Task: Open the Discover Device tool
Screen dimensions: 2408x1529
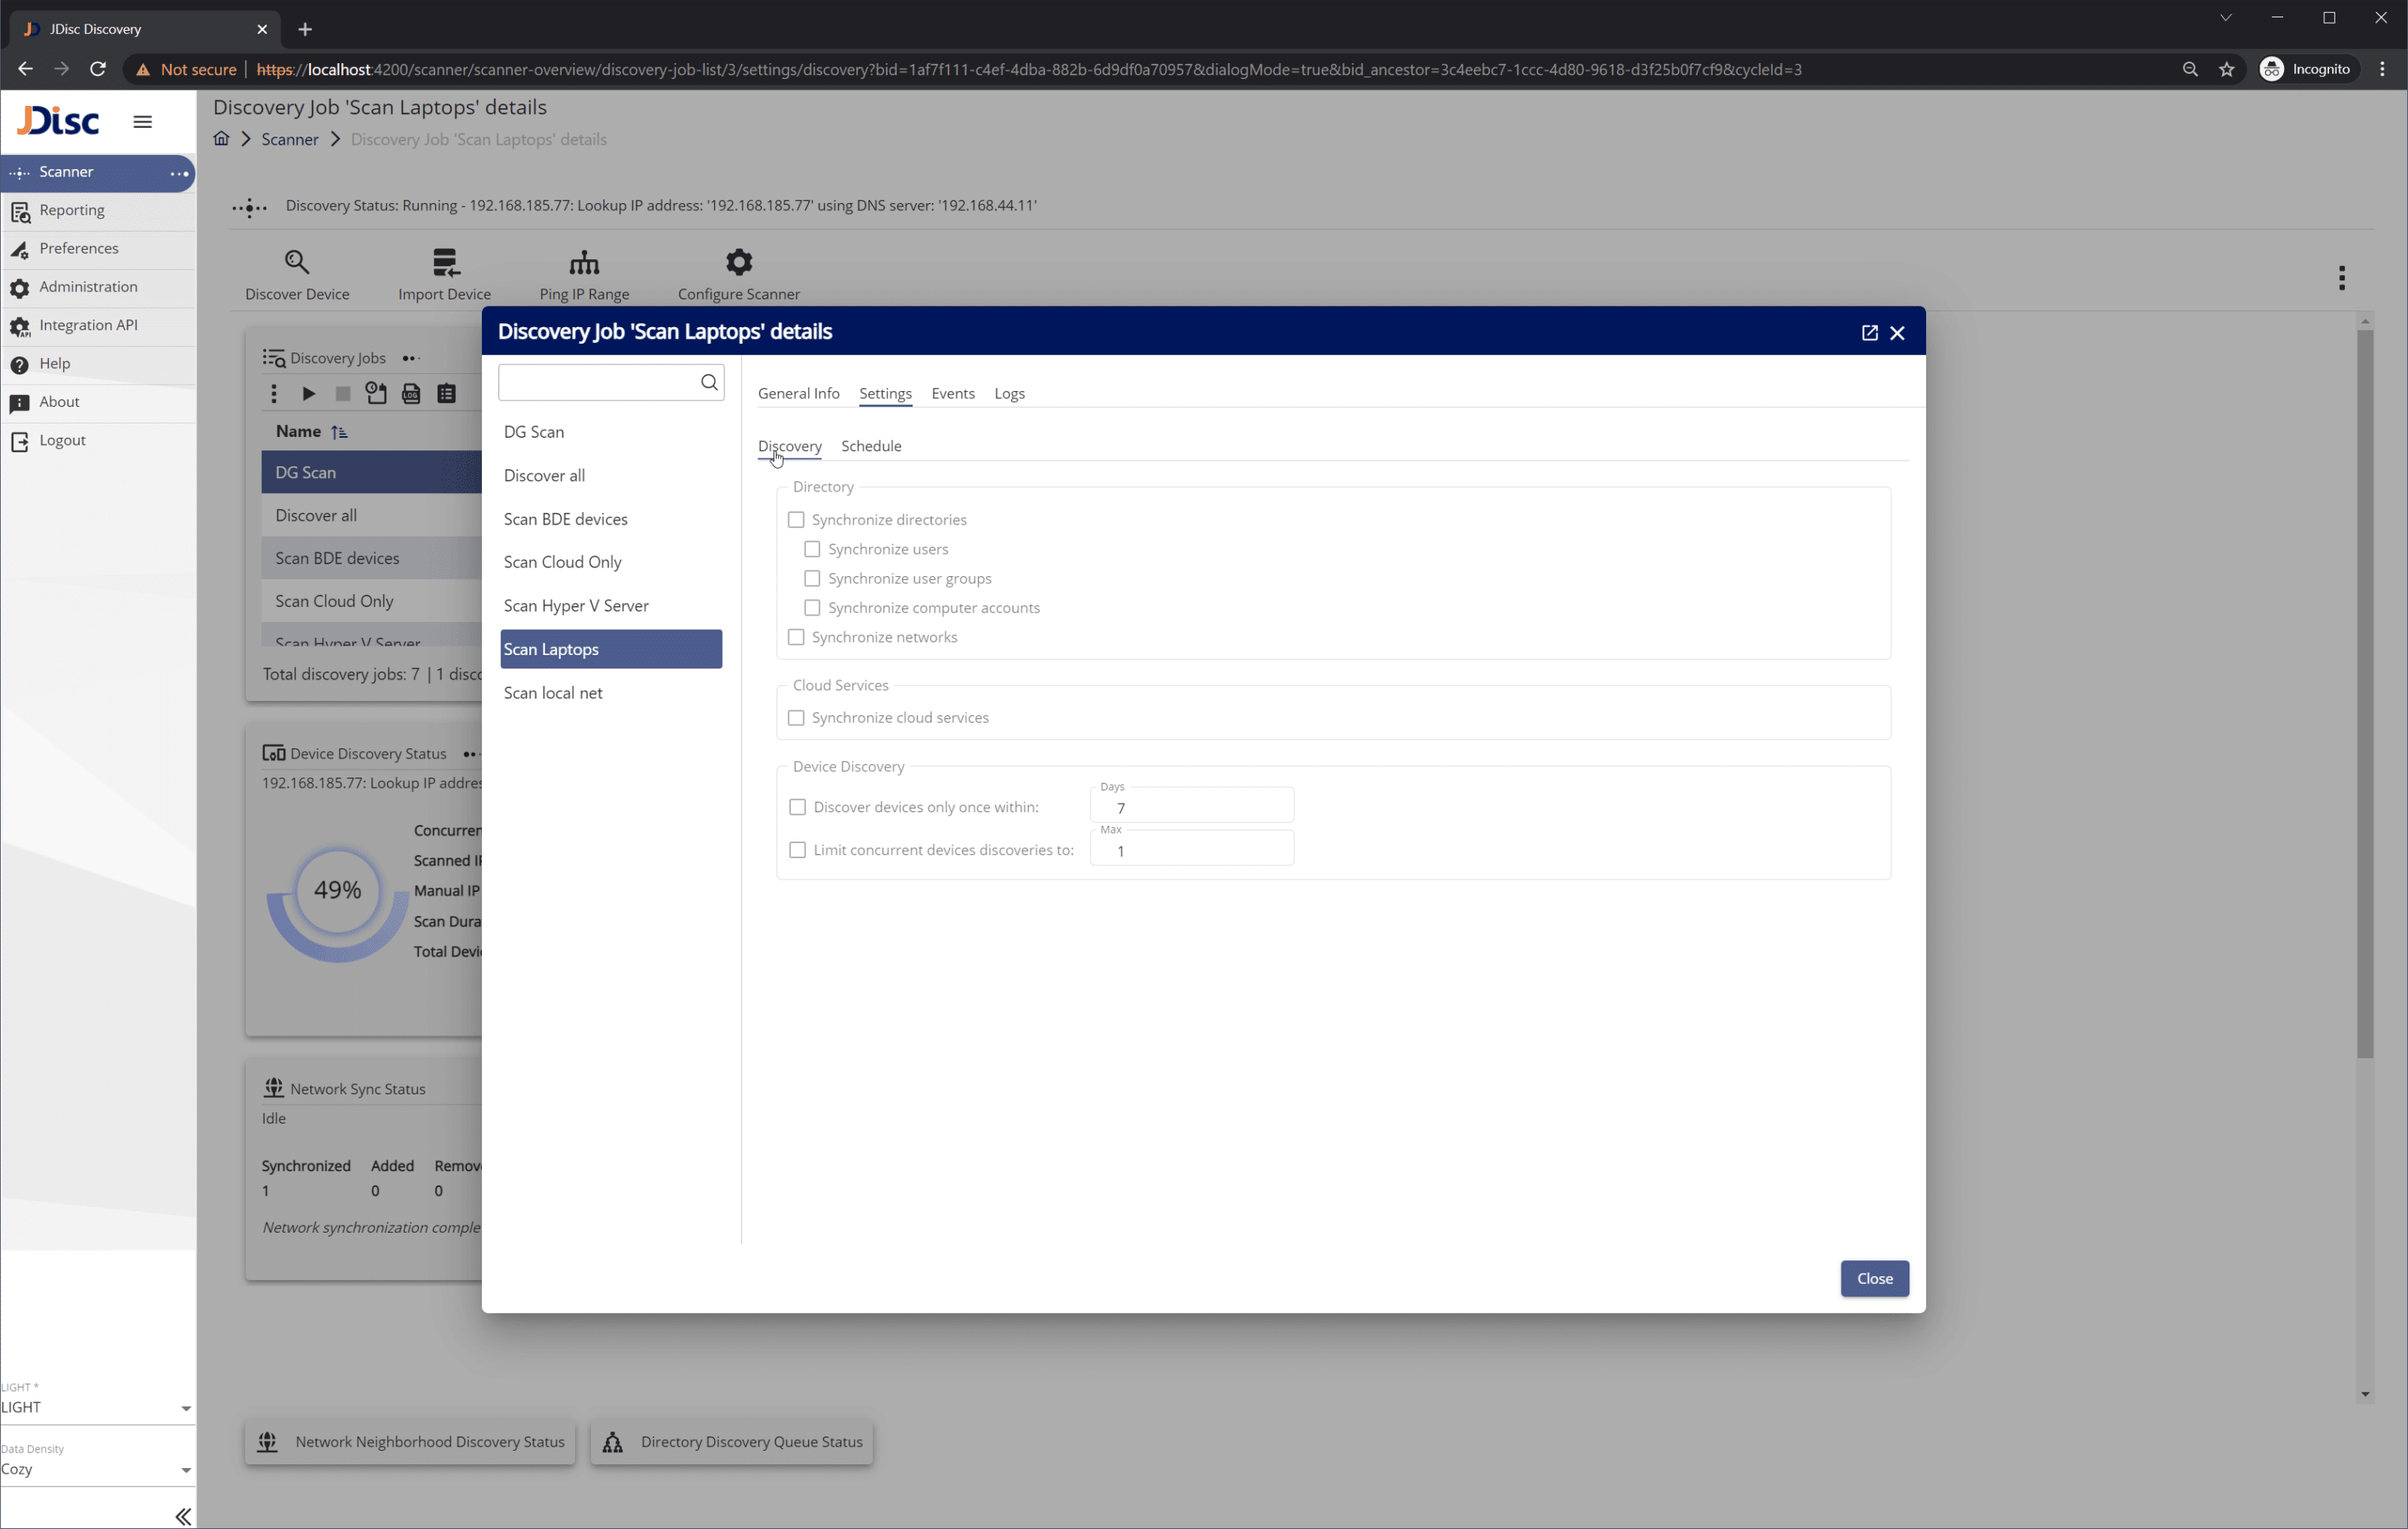Action: click(x=297, y=271)
